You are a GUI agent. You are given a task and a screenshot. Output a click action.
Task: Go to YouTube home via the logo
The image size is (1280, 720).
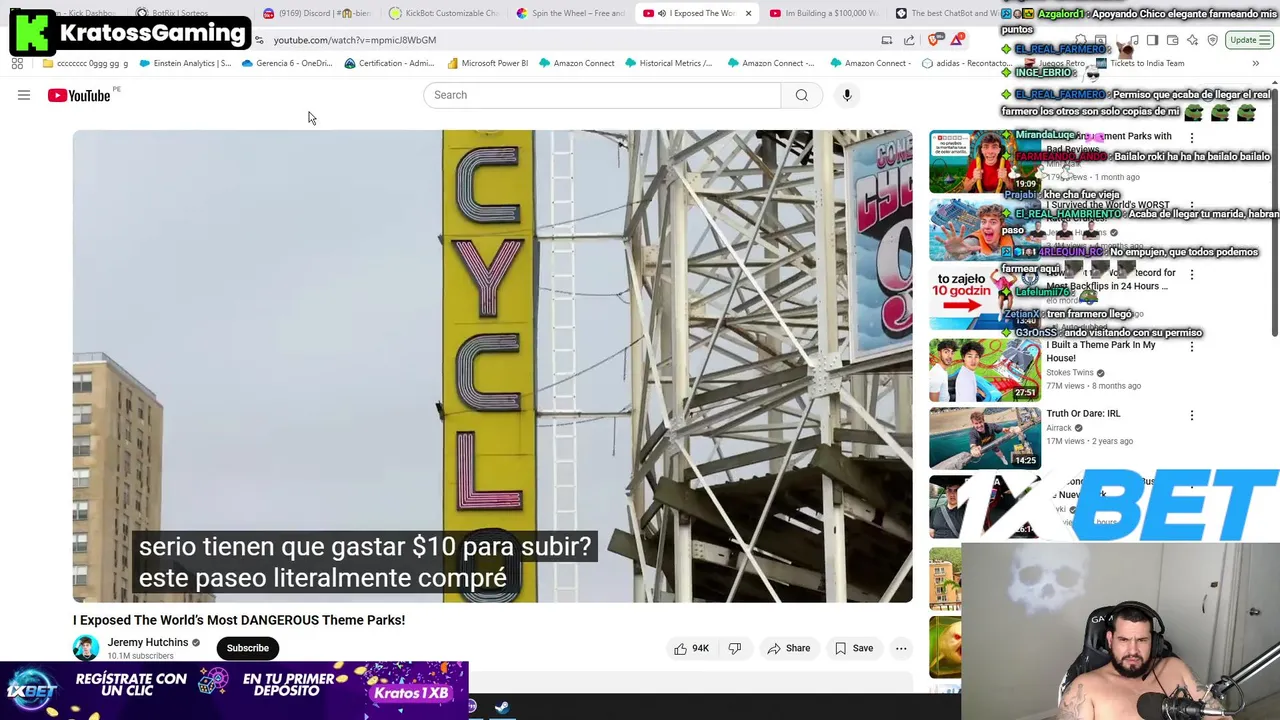point(79,95)
